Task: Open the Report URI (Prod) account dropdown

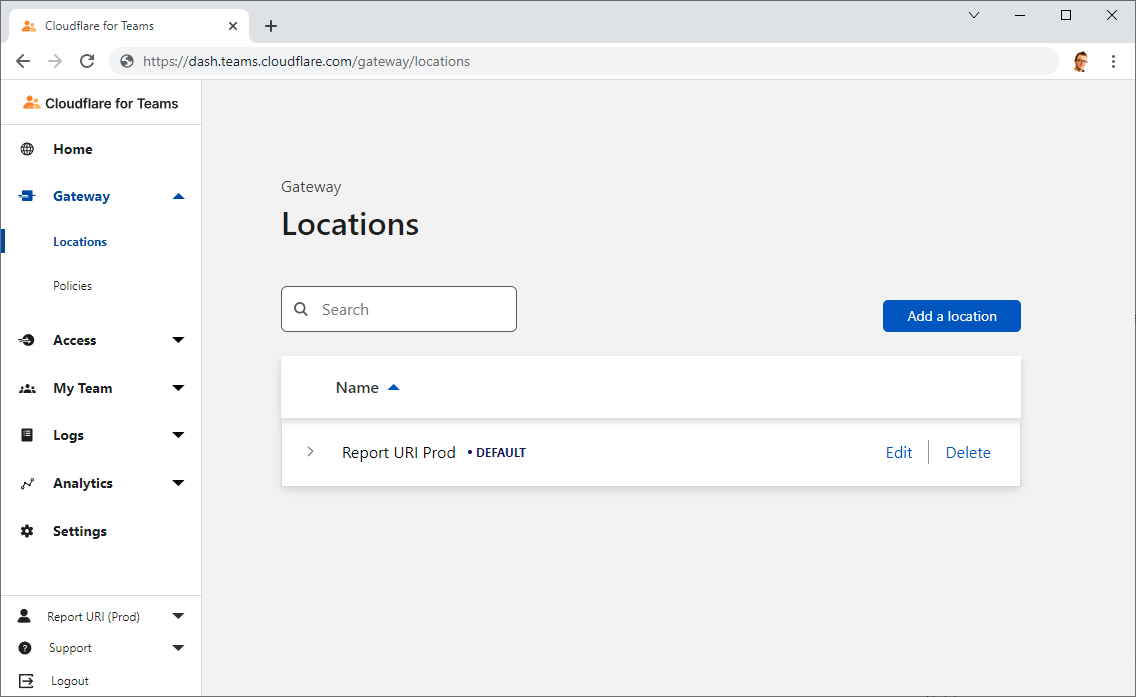Action: 178,616
